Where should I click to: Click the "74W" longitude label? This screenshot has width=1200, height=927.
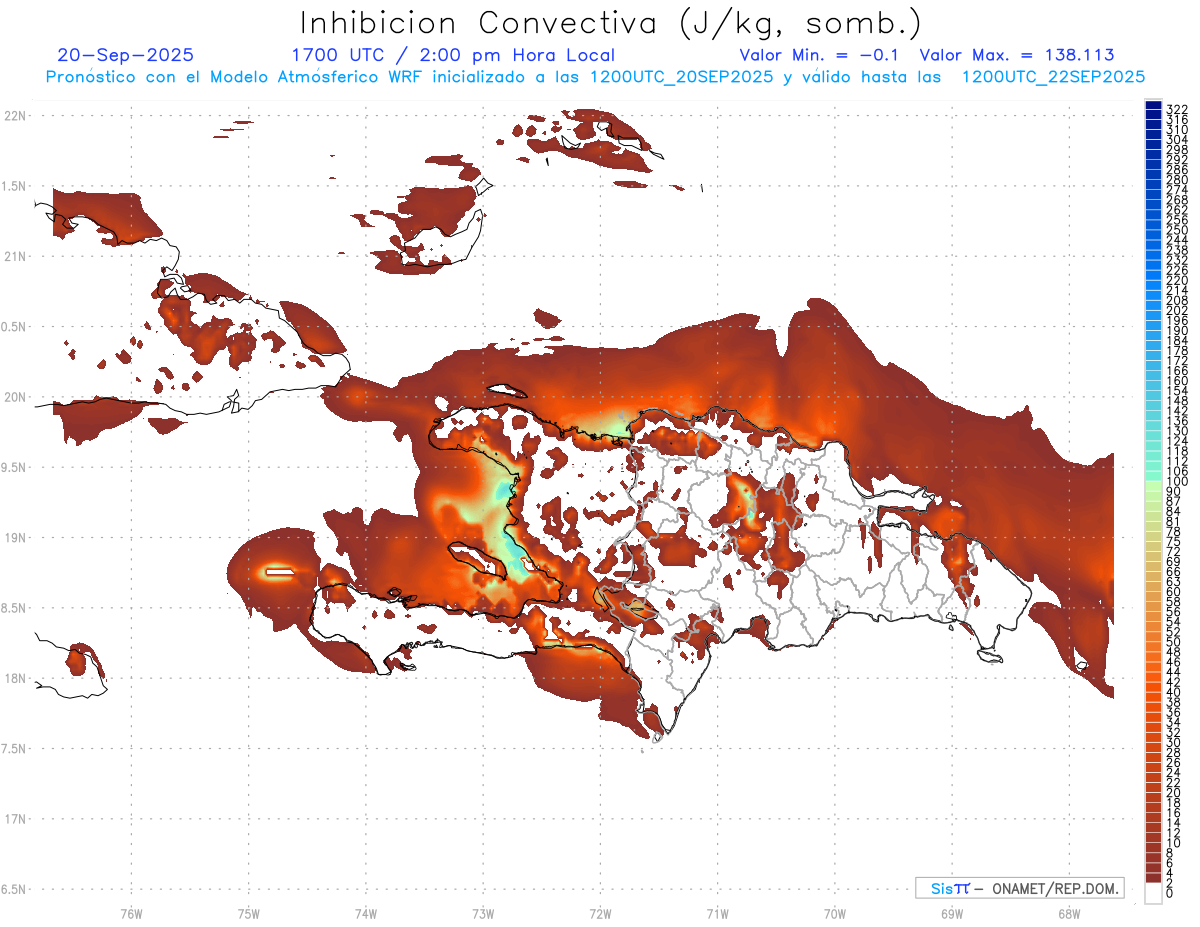tap(365, 913)
